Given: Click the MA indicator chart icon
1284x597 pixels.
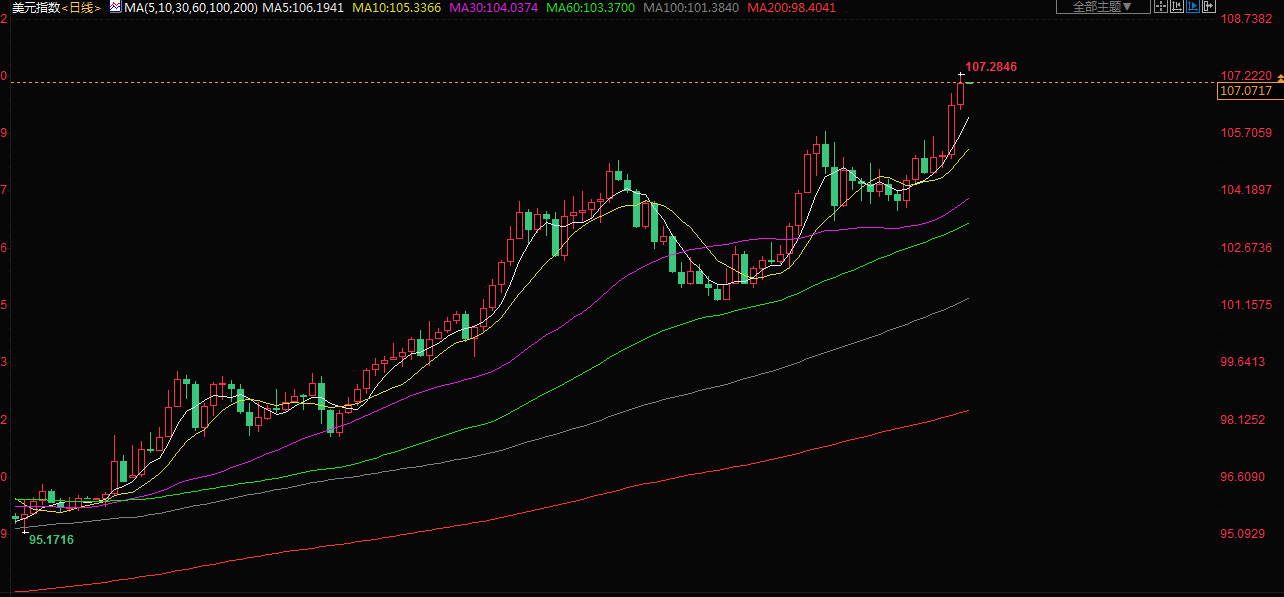Looking at the screenshot, I should [115, 7].
